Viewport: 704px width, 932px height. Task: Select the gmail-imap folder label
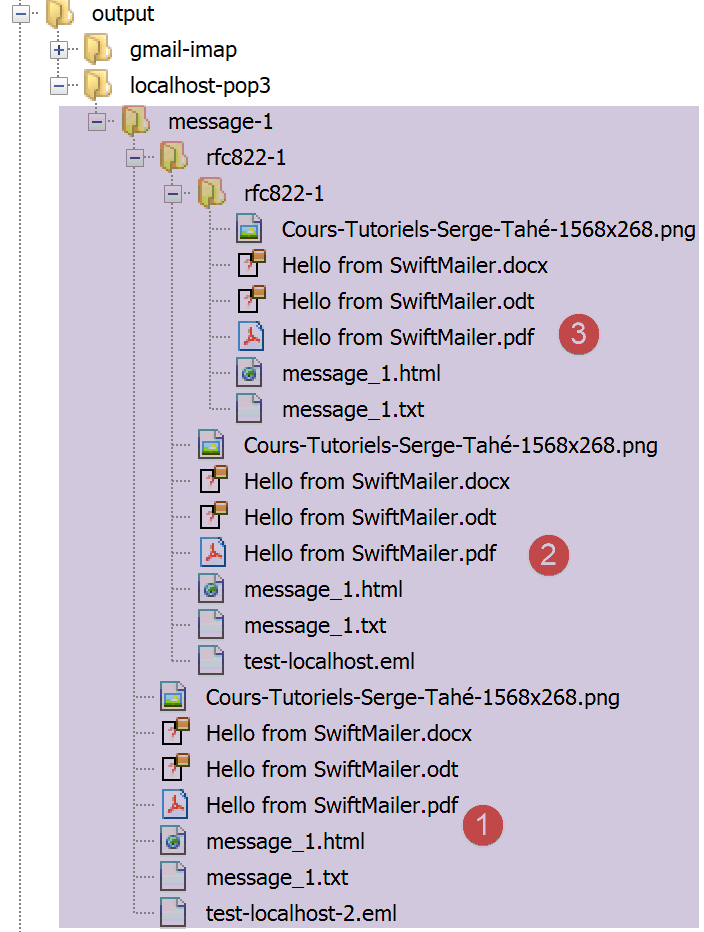click(184, 49)
